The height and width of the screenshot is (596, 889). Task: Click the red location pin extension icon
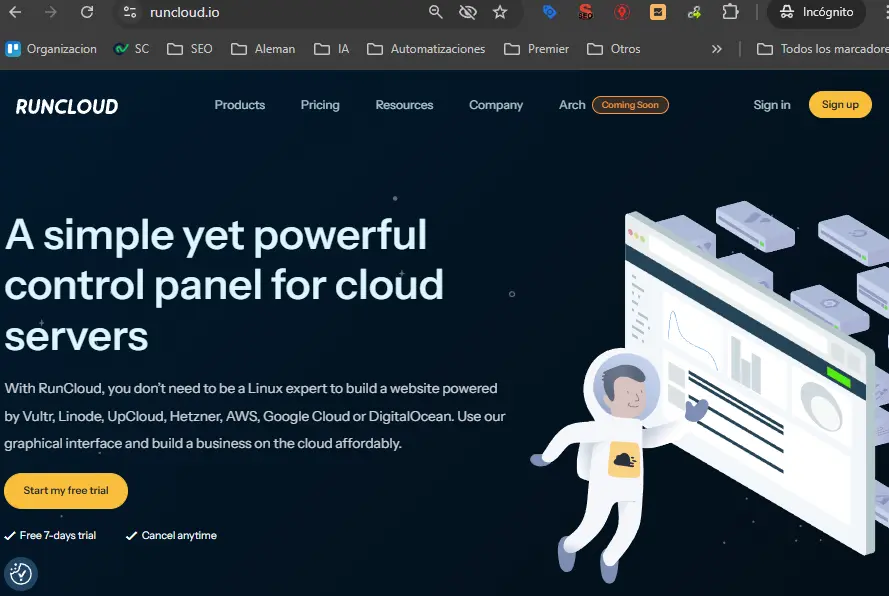(622, 13)
